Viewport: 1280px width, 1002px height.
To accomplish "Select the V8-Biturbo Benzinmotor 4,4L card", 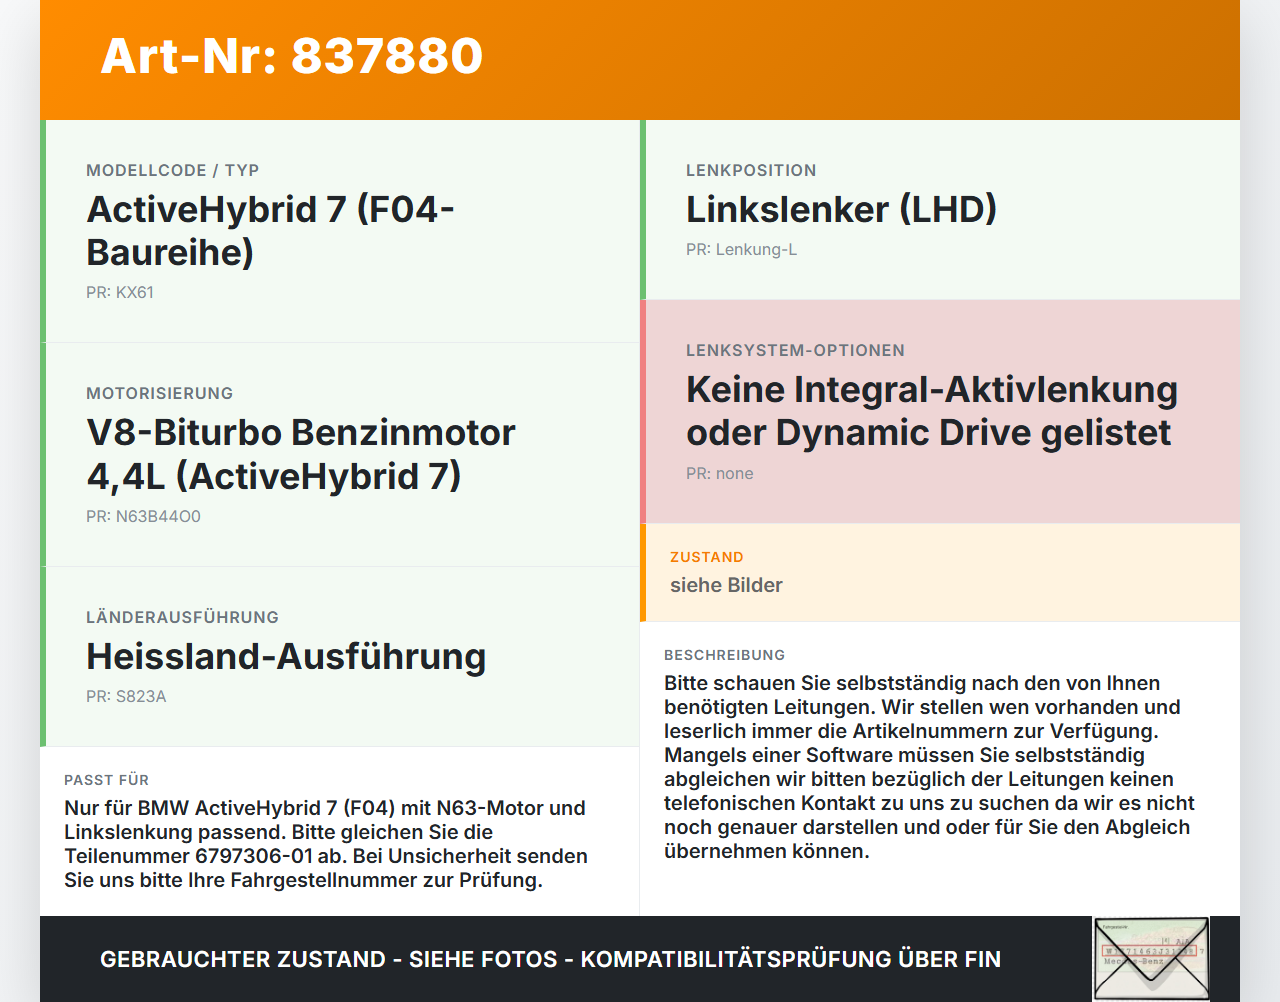I will 340,455.
